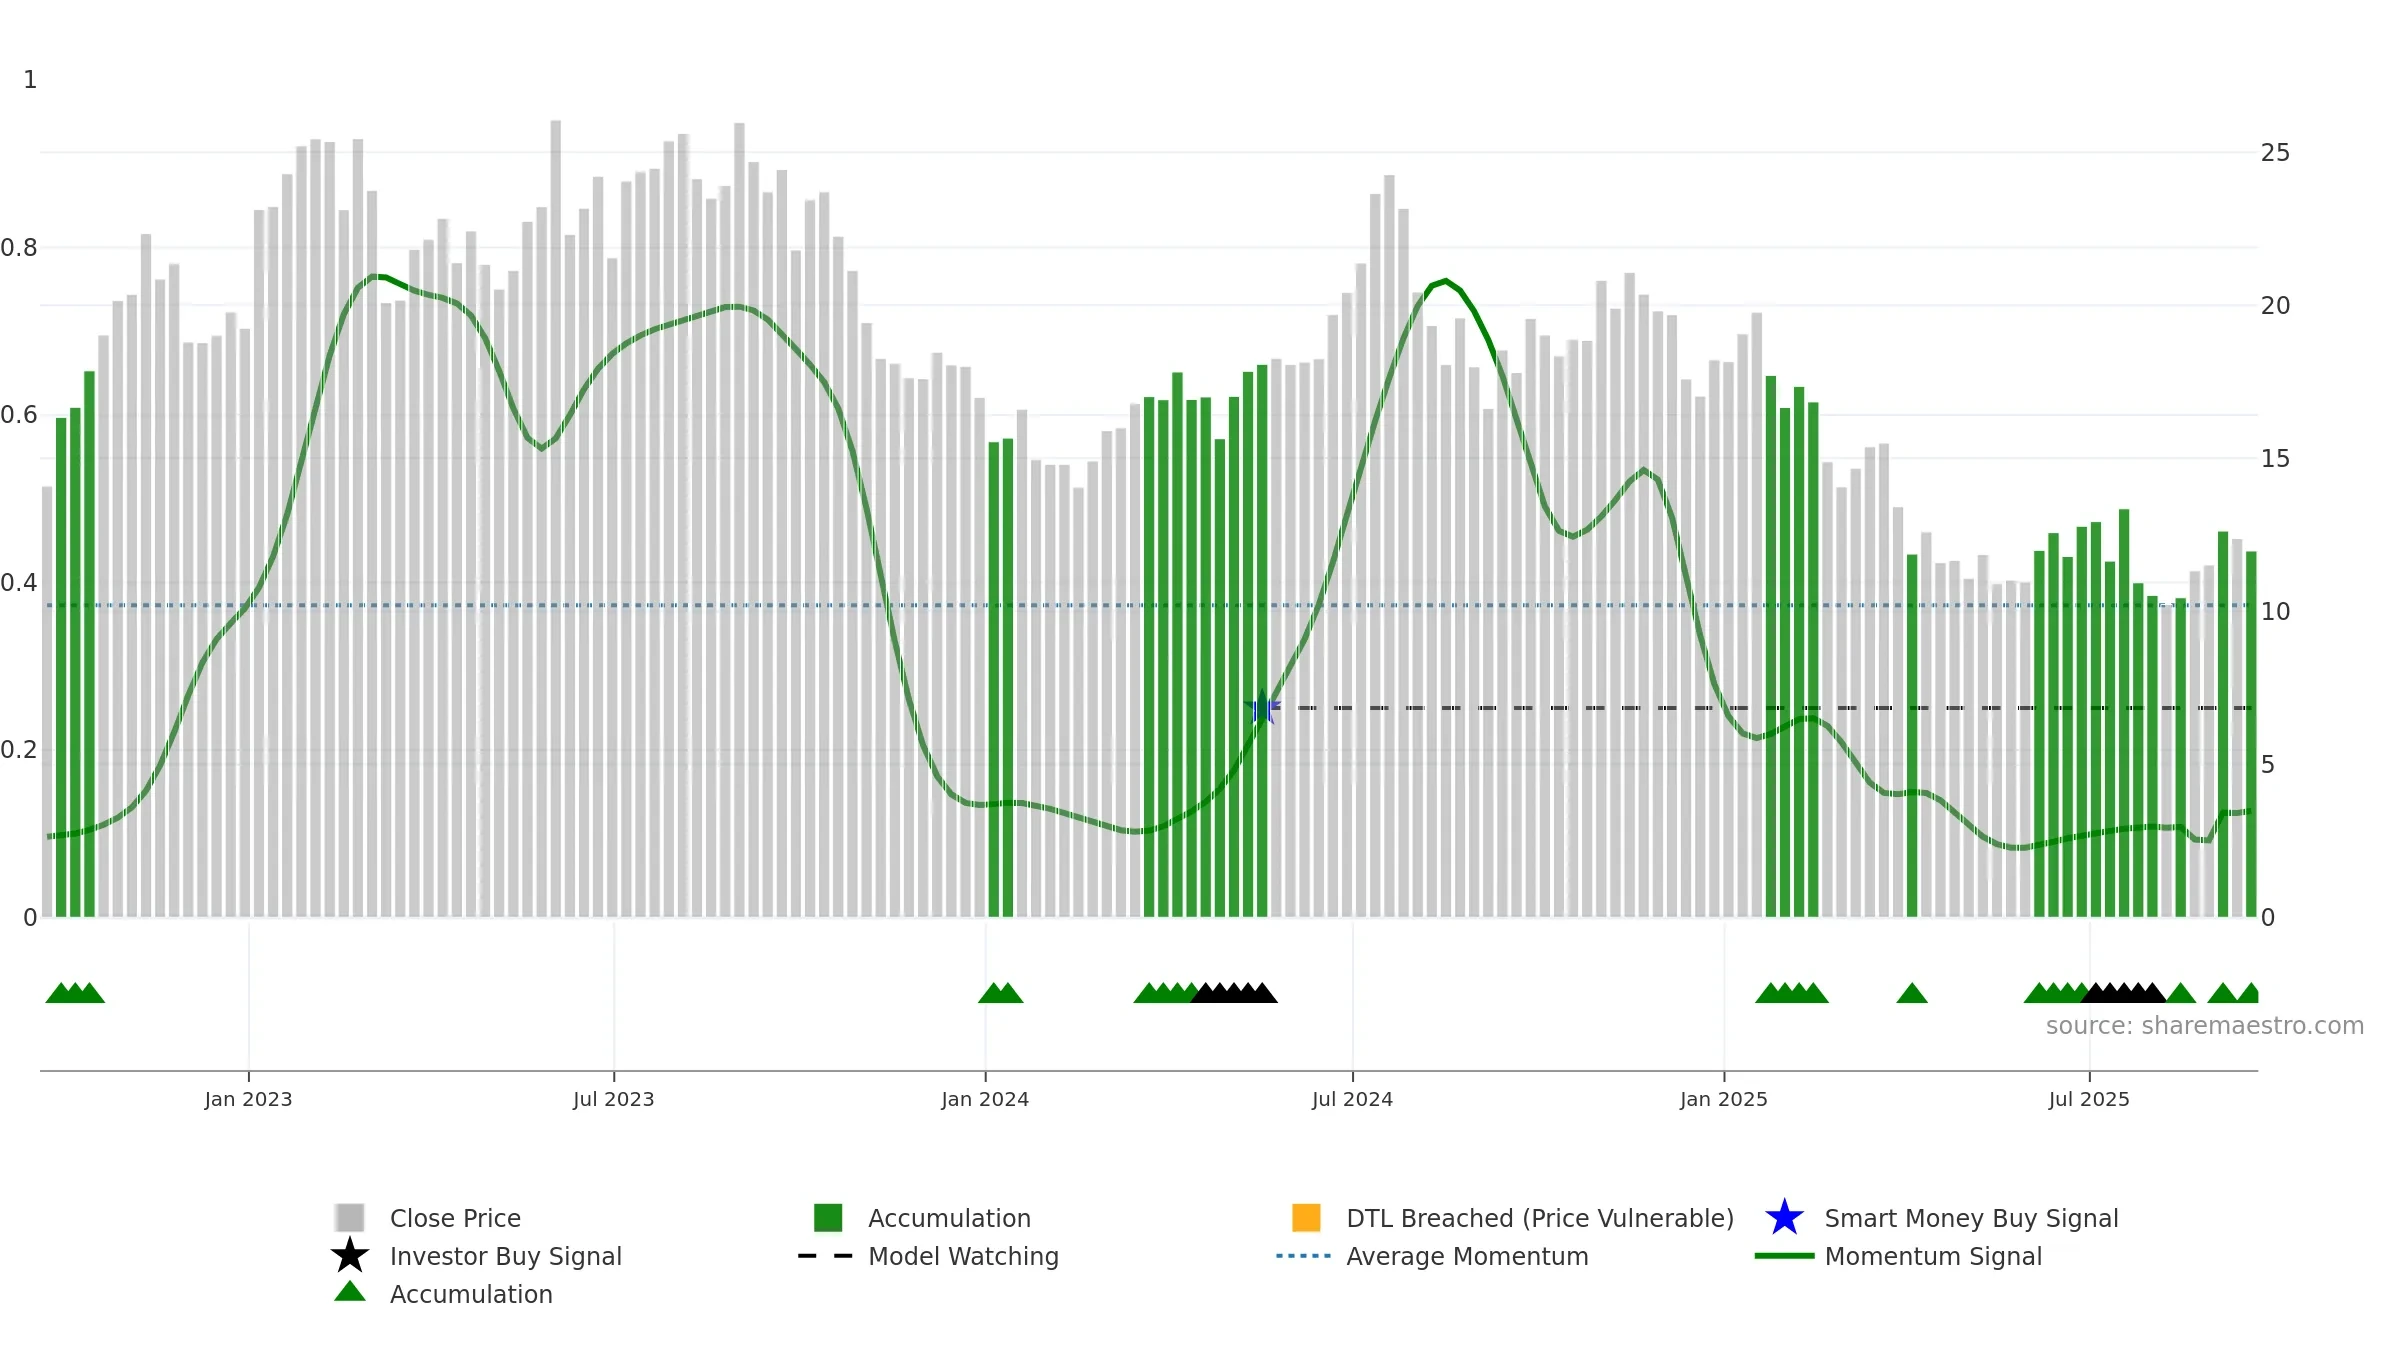Click the dashed Model Watching legend line icon

(x=826, y=1256)
